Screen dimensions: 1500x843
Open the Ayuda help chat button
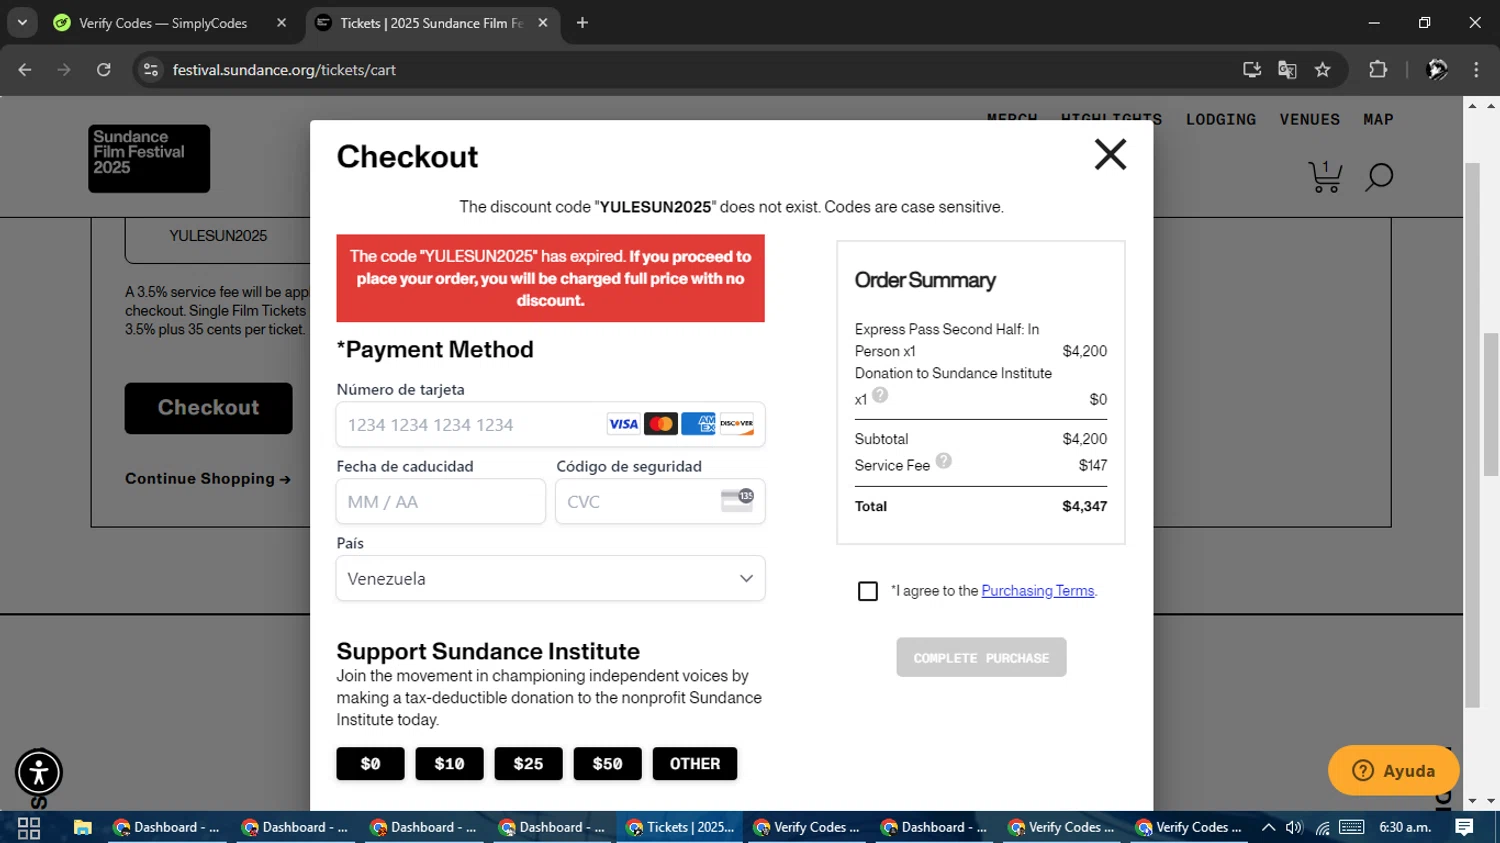click(x=1393, y=770)
